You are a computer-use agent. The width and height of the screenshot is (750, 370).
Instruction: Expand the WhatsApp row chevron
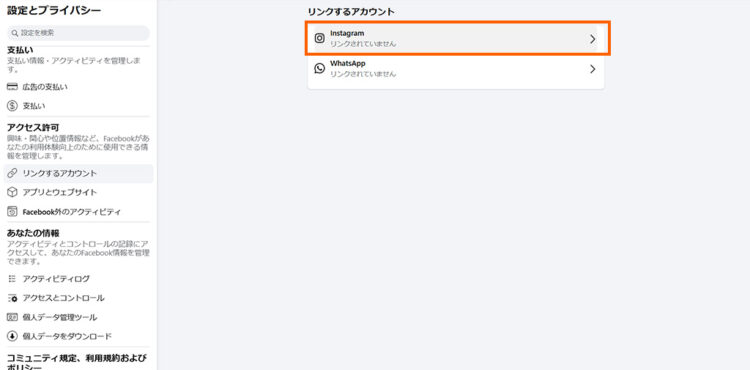[593, 69]
